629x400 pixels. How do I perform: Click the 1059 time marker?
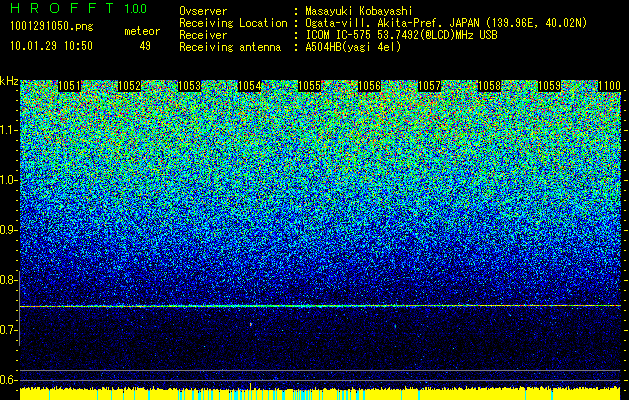pyautogui.click(x=549, y=86)
